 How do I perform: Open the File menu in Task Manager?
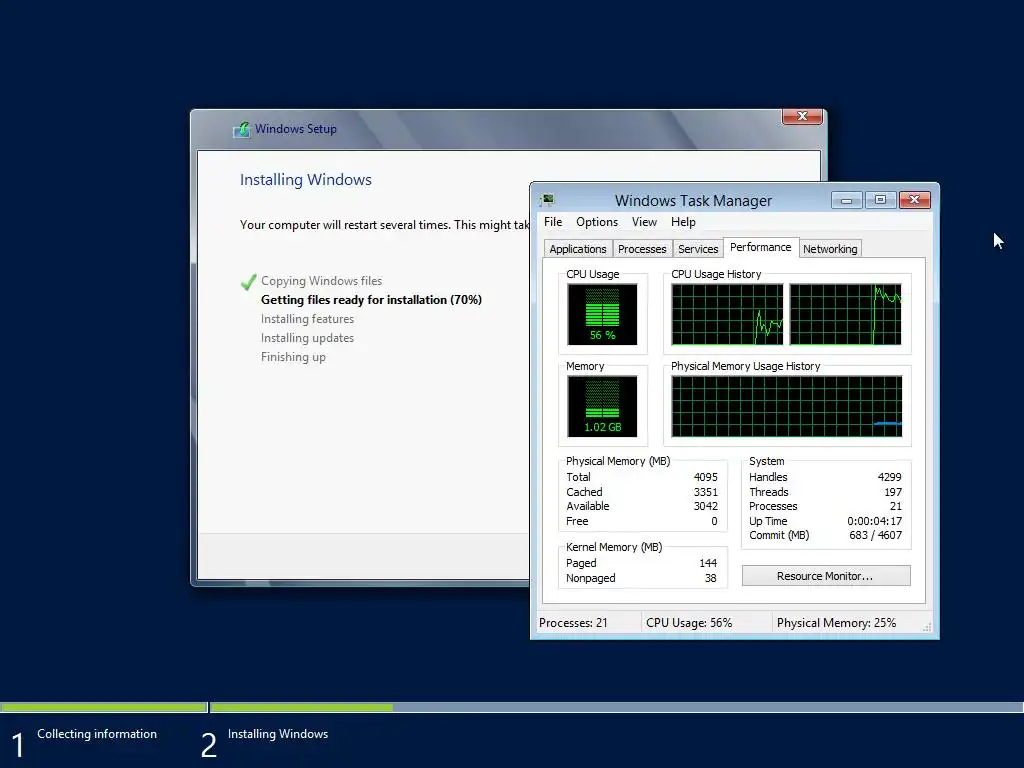[x=552, y=222]
